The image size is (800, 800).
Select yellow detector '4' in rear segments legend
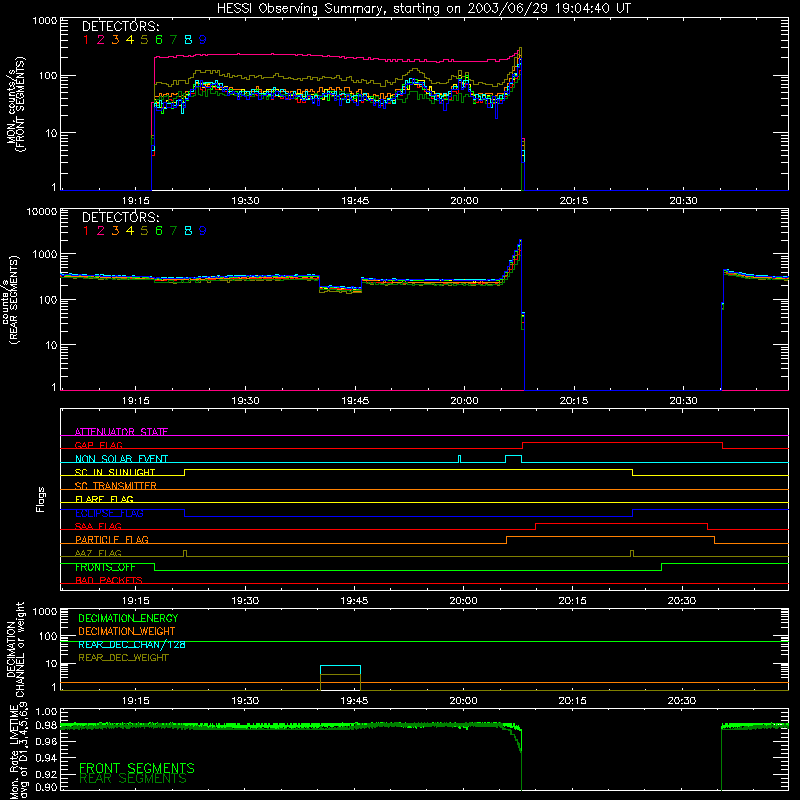click(x=130, y=231)
